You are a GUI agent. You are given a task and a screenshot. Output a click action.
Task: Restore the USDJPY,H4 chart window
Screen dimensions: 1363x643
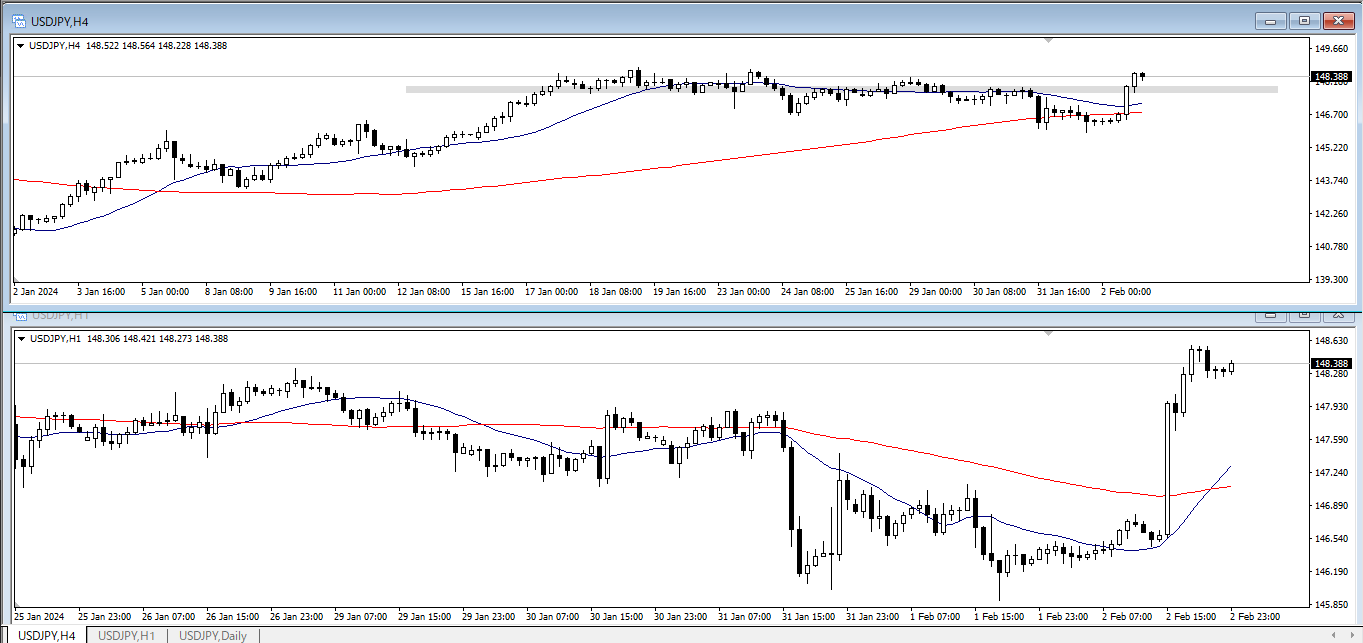[x=1305, y=21]
